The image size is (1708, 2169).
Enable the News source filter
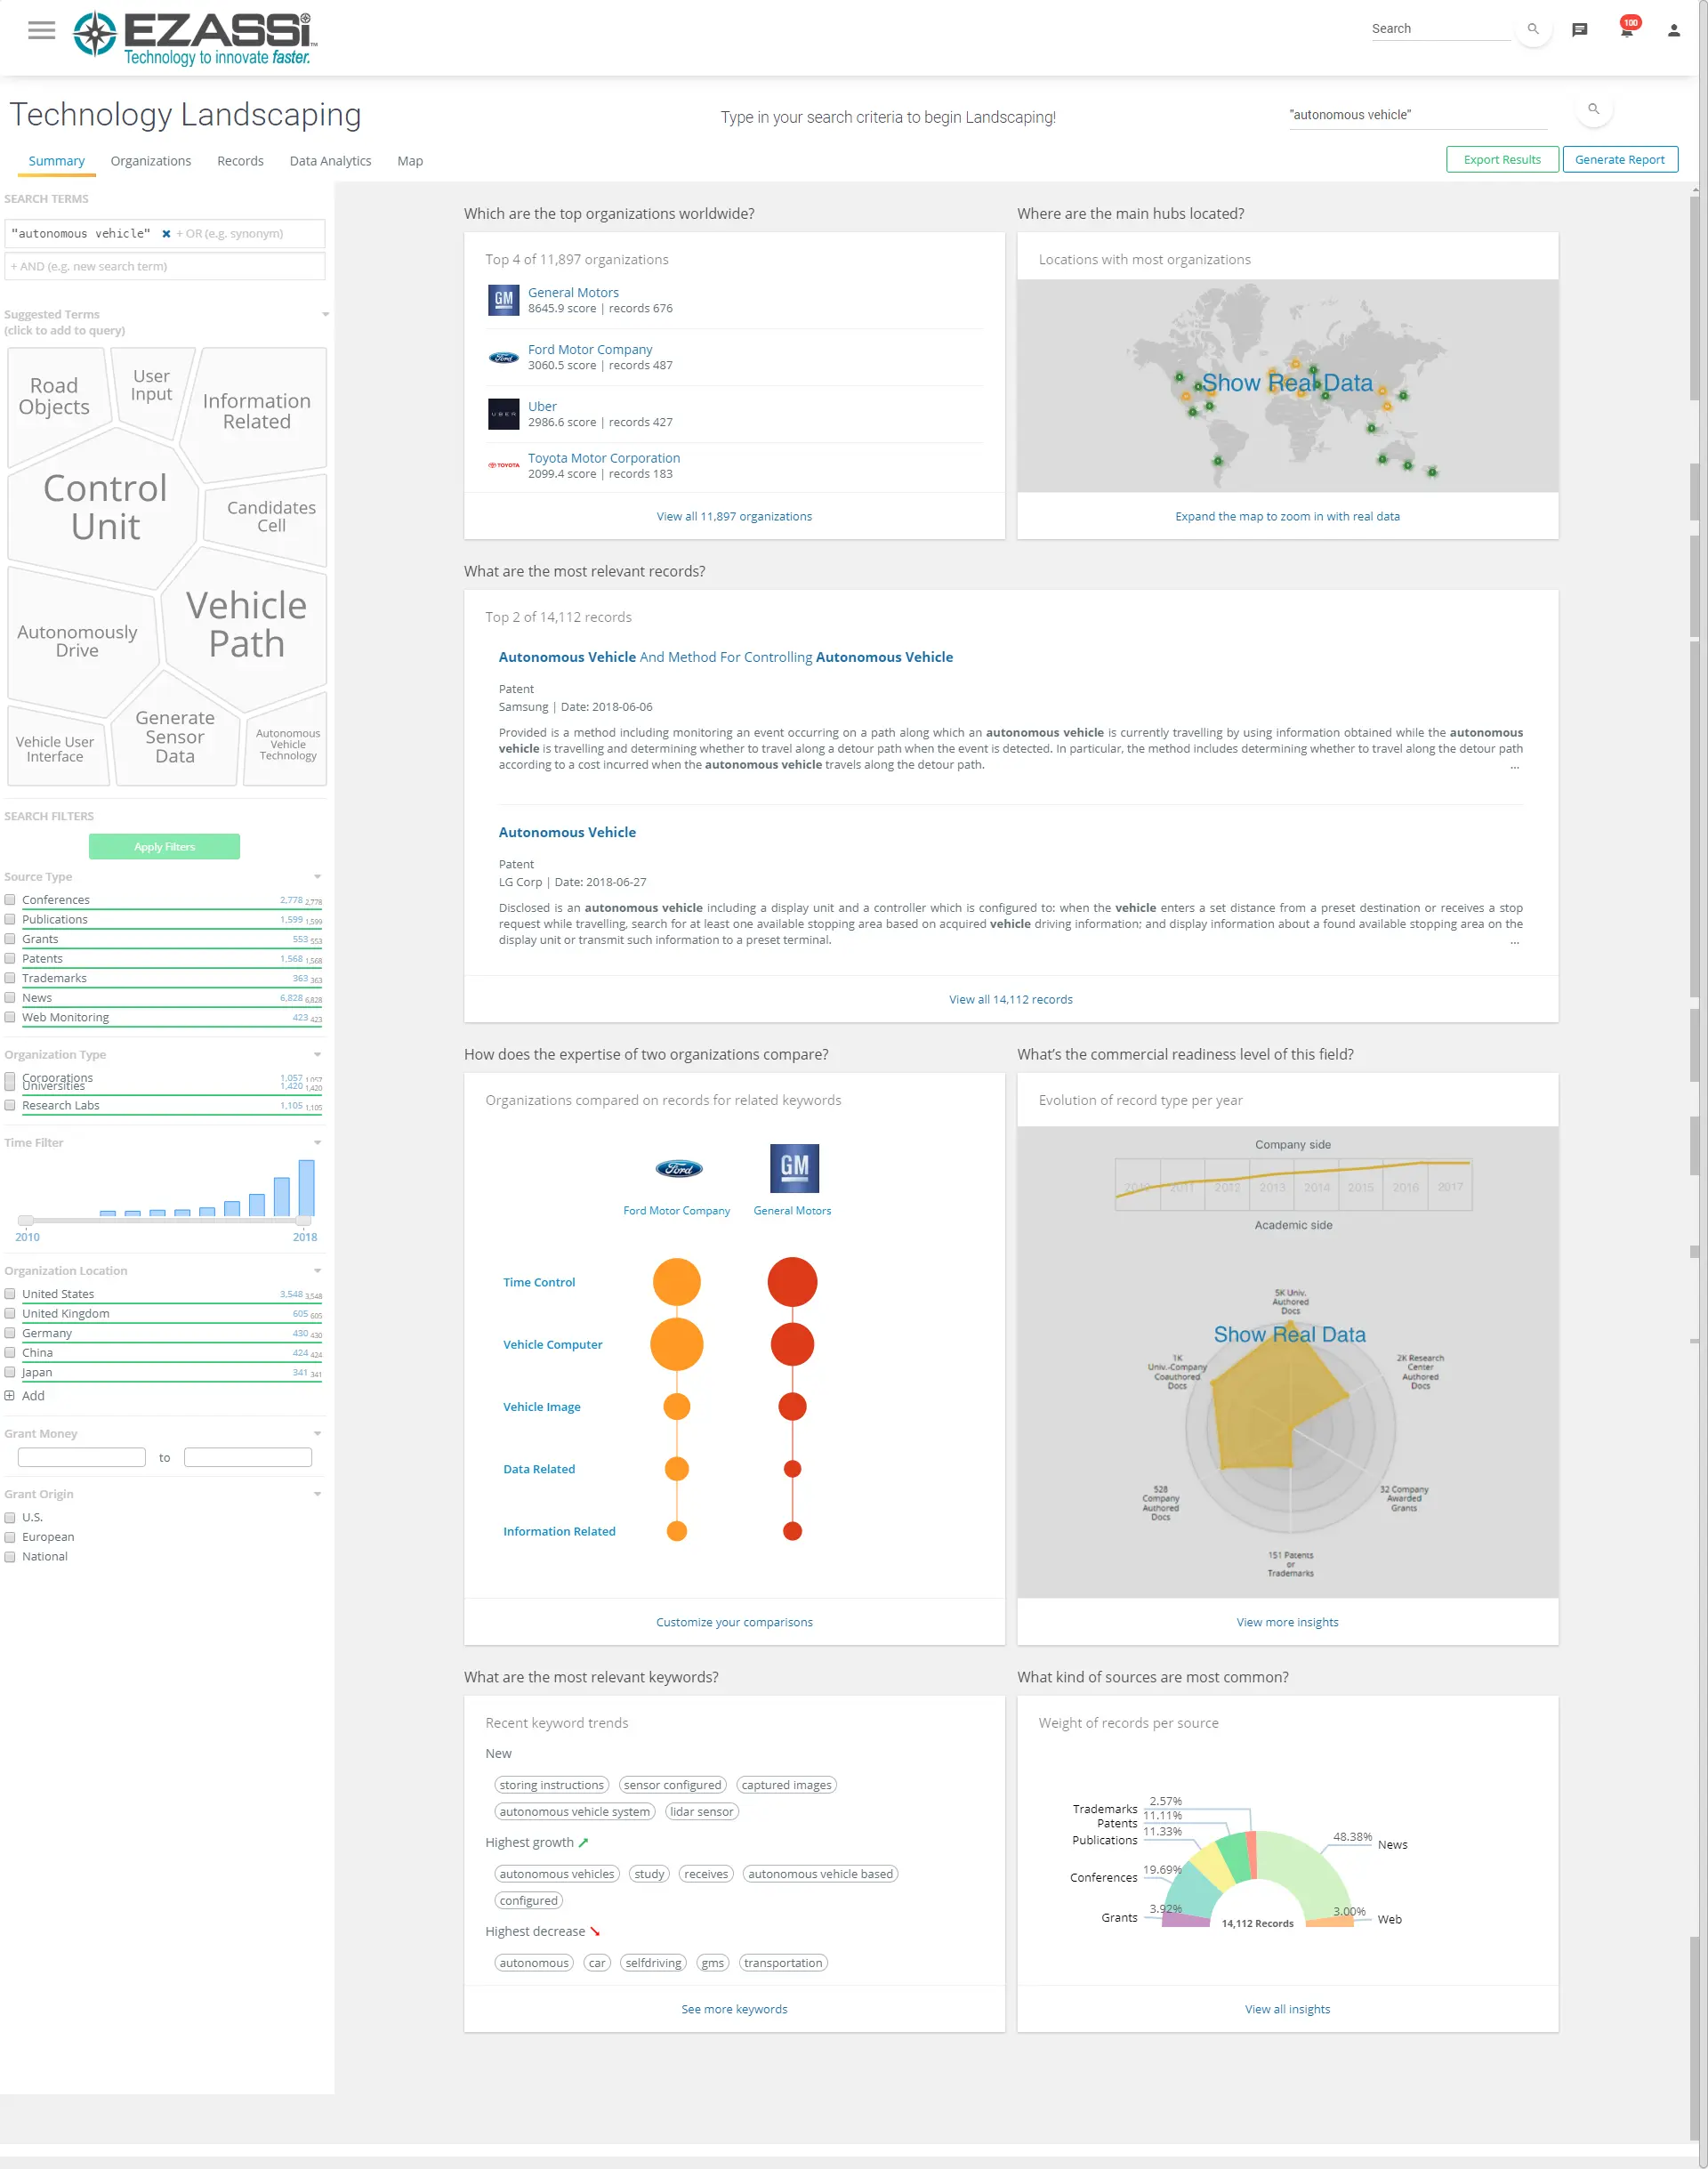click(x=10, y=998)
